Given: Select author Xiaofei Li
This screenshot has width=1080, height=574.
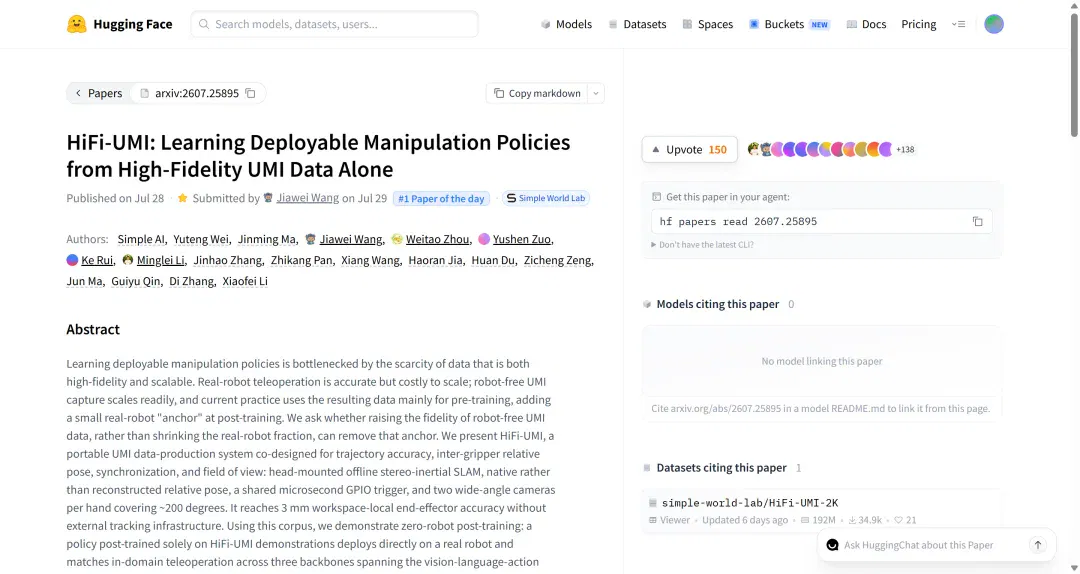Looking at the screenshot, I should click(x=245, y=280).
